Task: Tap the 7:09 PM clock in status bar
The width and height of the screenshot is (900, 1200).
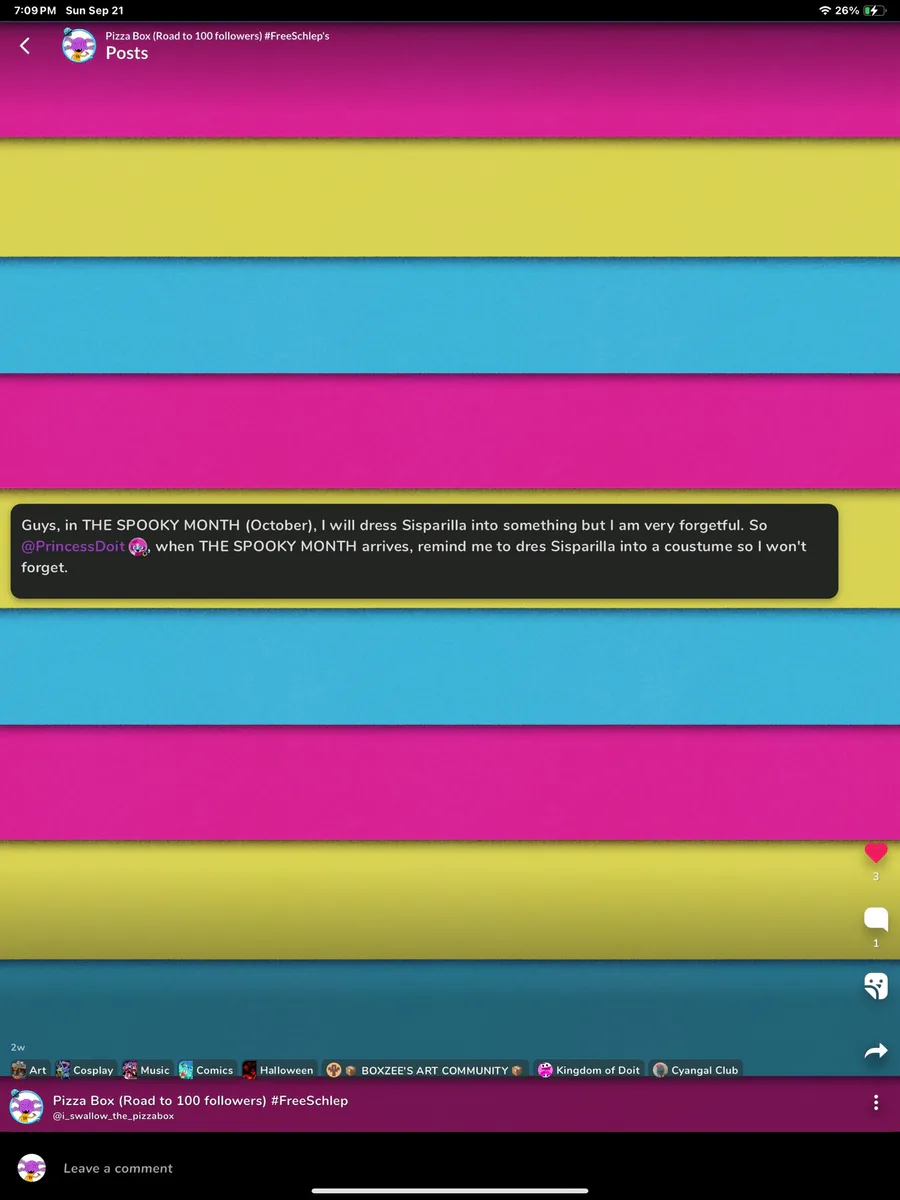Action: click(x=35, y=10)
